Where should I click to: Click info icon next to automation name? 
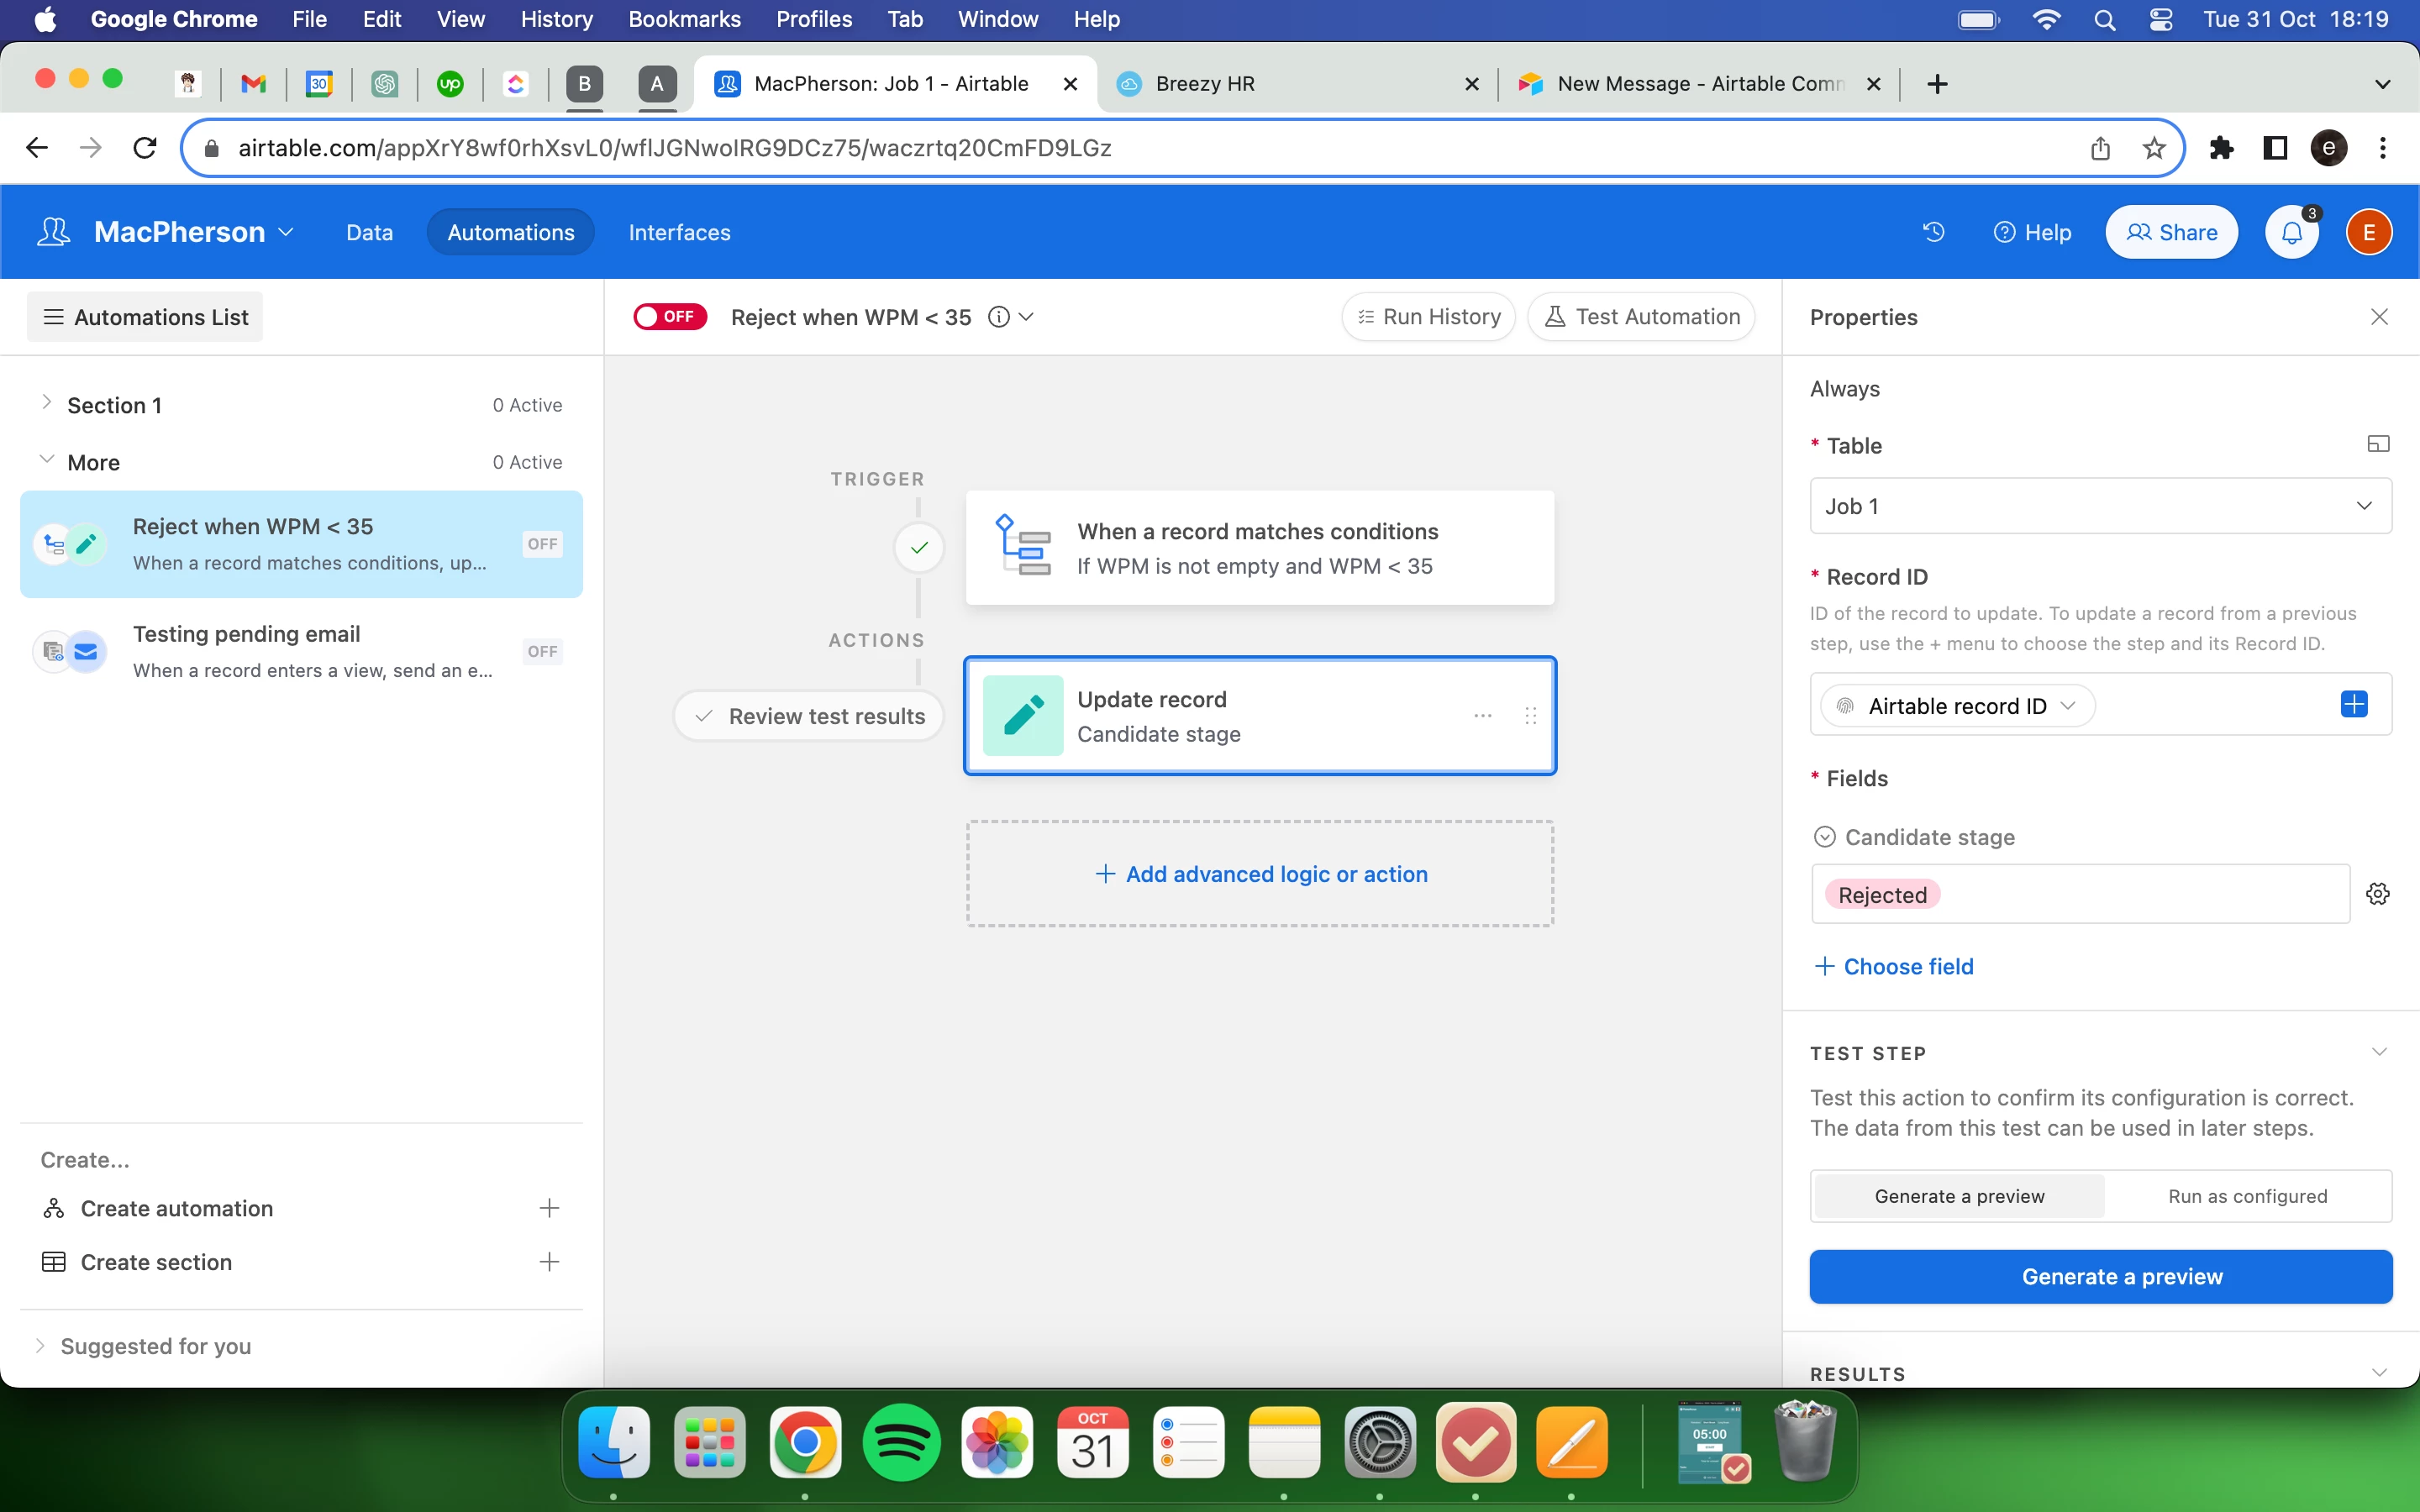pyautogui.click(x=998, y=317)
